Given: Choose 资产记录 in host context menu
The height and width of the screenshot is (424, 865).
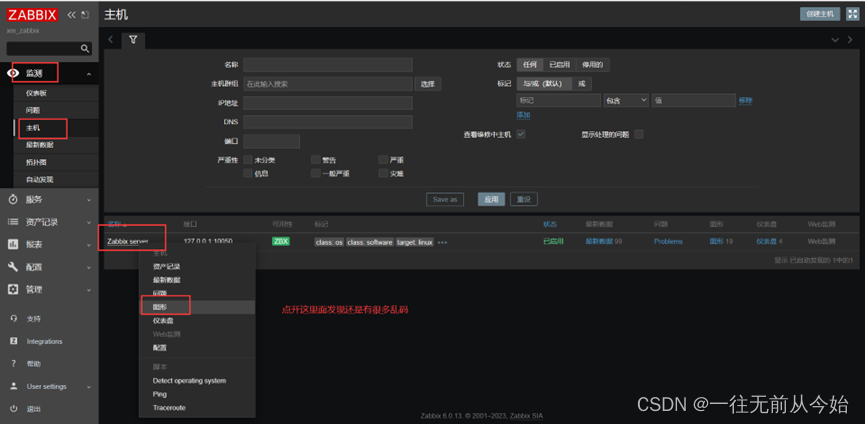Looking at the screenshot, I should 197,266.
